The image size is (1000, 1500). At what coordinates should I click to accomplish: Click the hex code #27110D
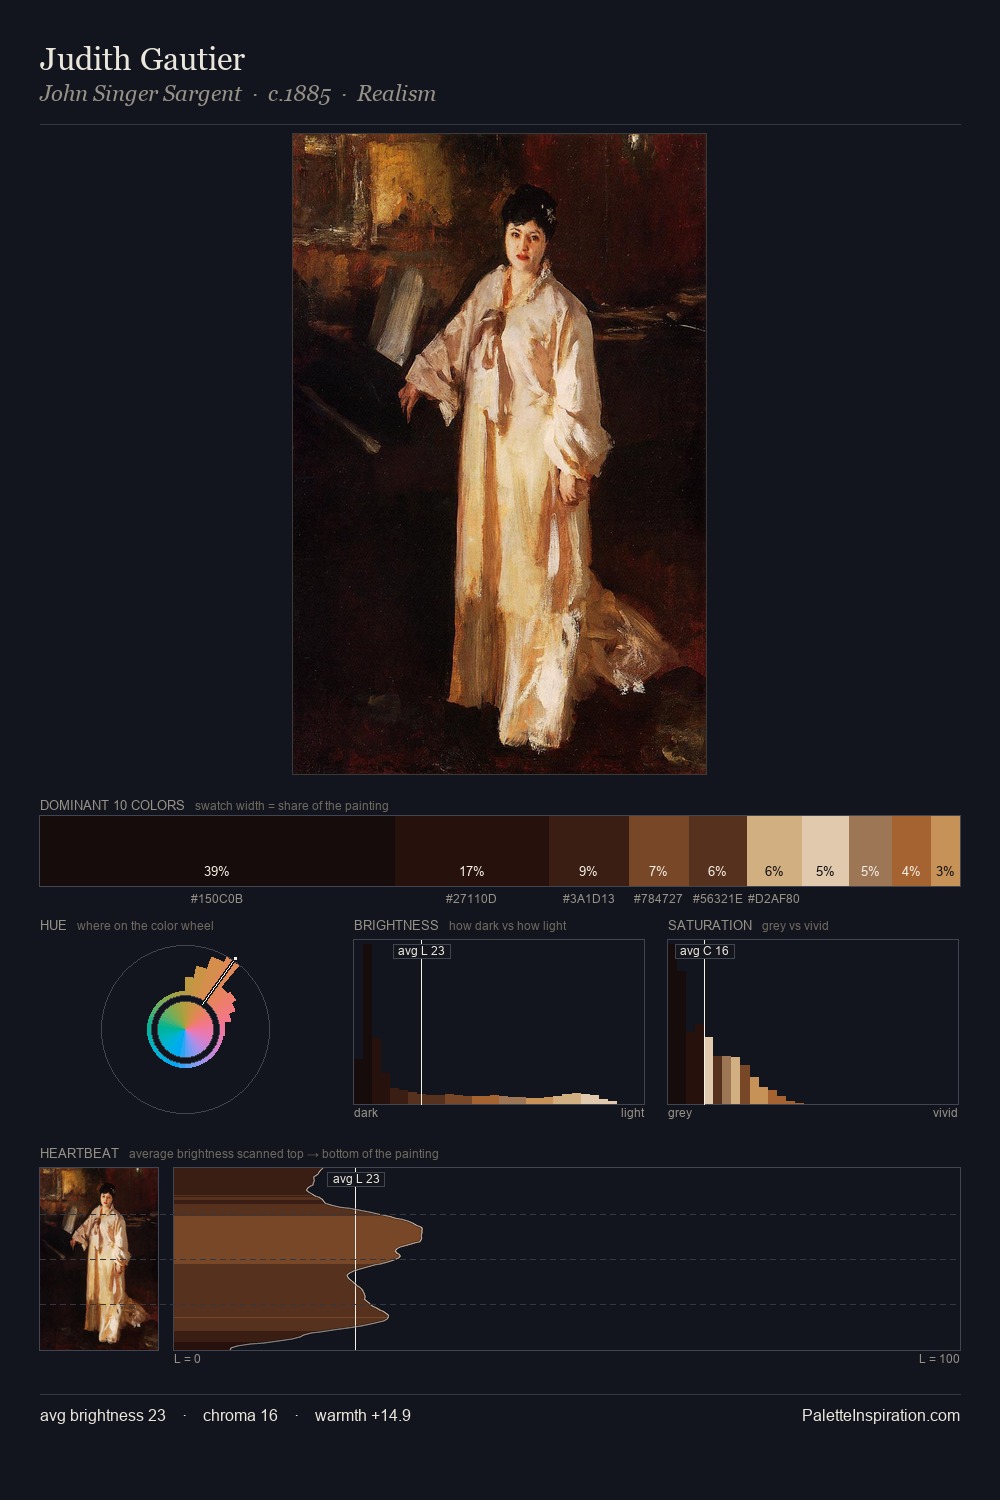click(471, 899)
